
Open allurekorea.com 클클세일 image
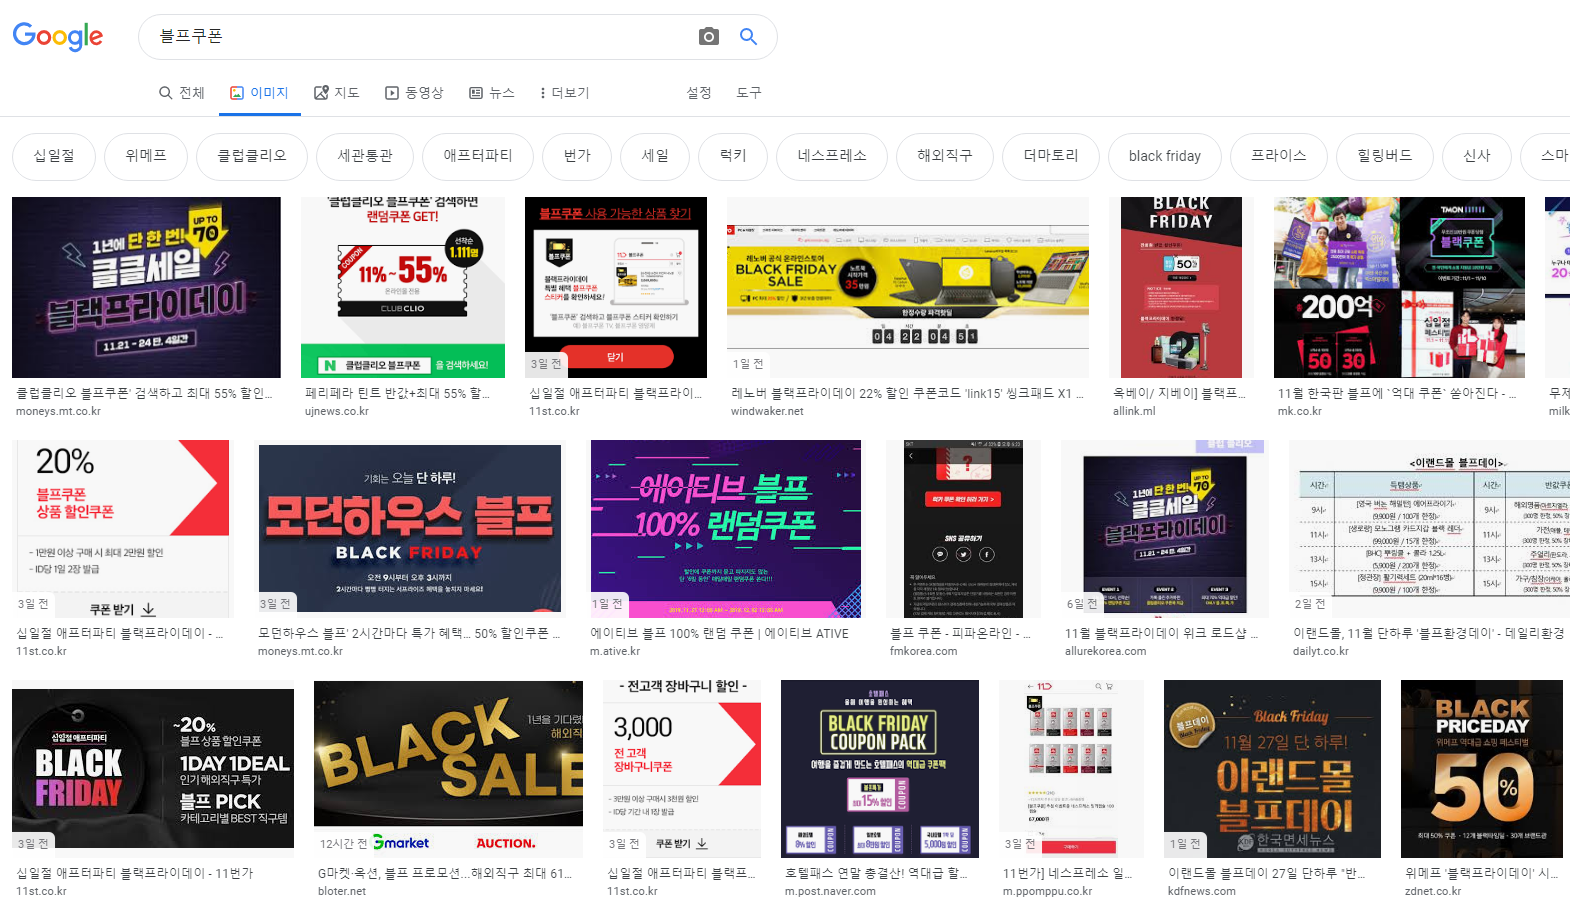tap(1165, 529)
